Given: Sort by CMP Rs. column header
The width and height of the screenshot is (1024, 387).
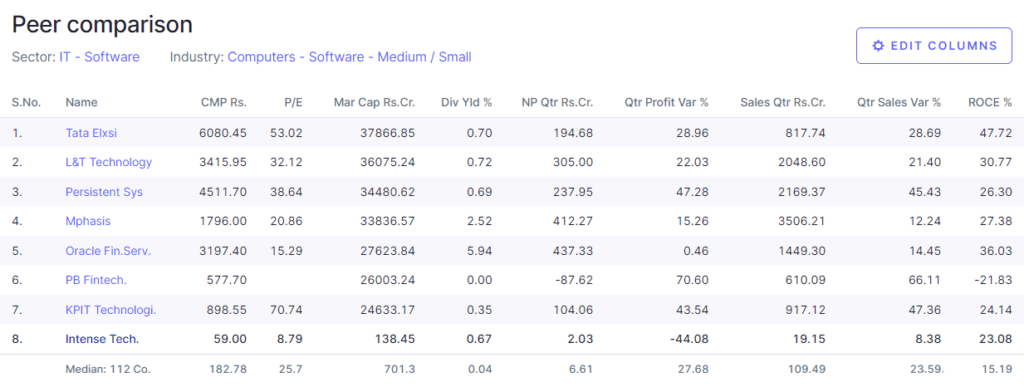Looking at the screenshot, I should pyautogui.click(x=224, y=102).
